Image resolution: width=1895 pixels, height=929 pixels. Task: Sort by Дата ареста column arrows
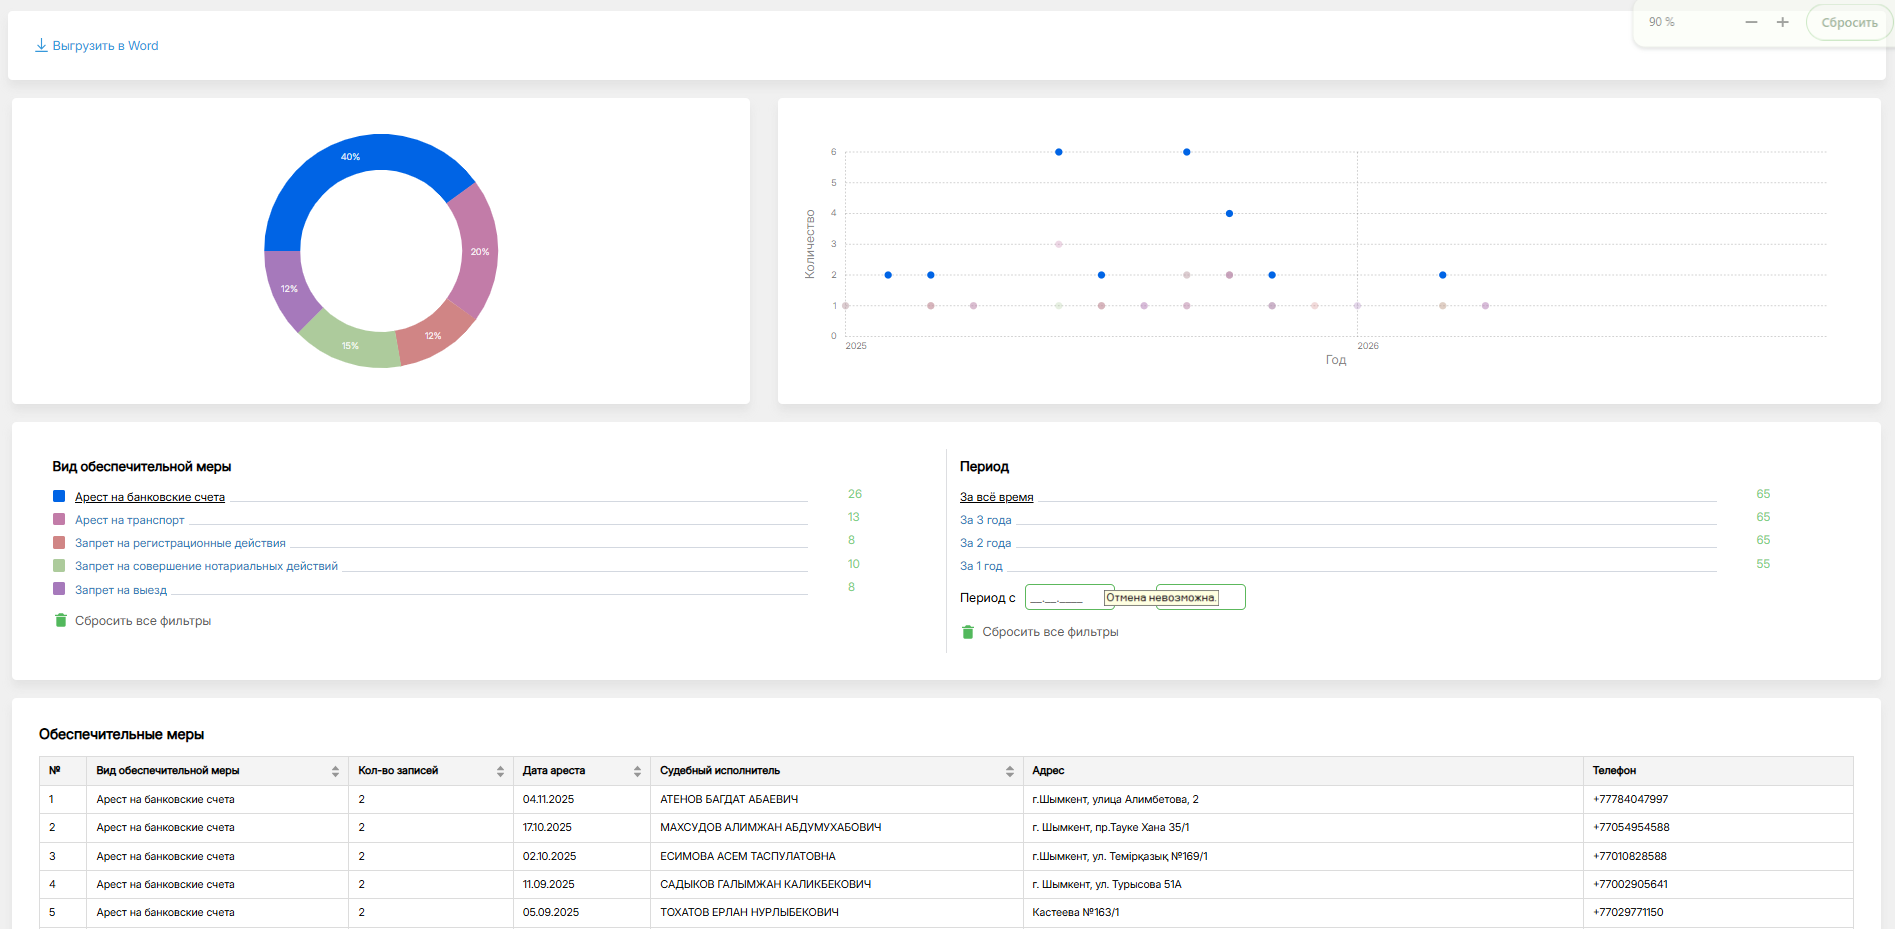pos(637,771)
